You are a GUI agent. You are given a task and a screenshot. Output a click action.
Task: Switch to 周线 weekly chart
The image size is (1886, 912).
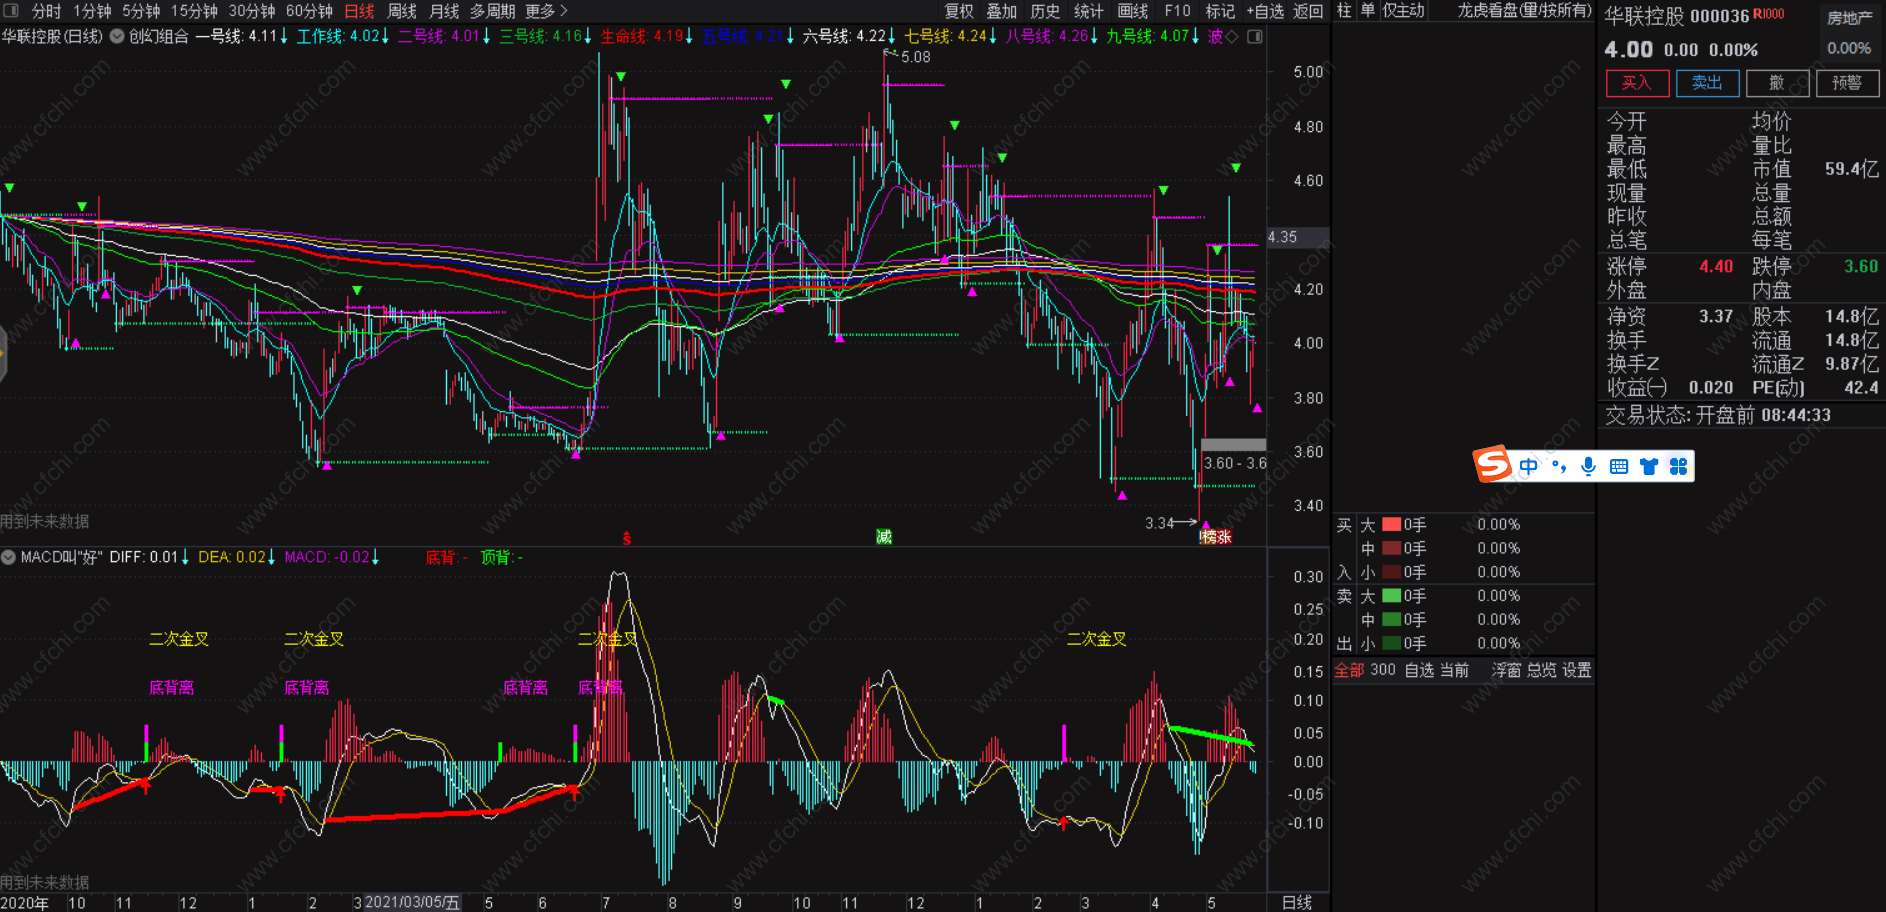click(402, 11)
